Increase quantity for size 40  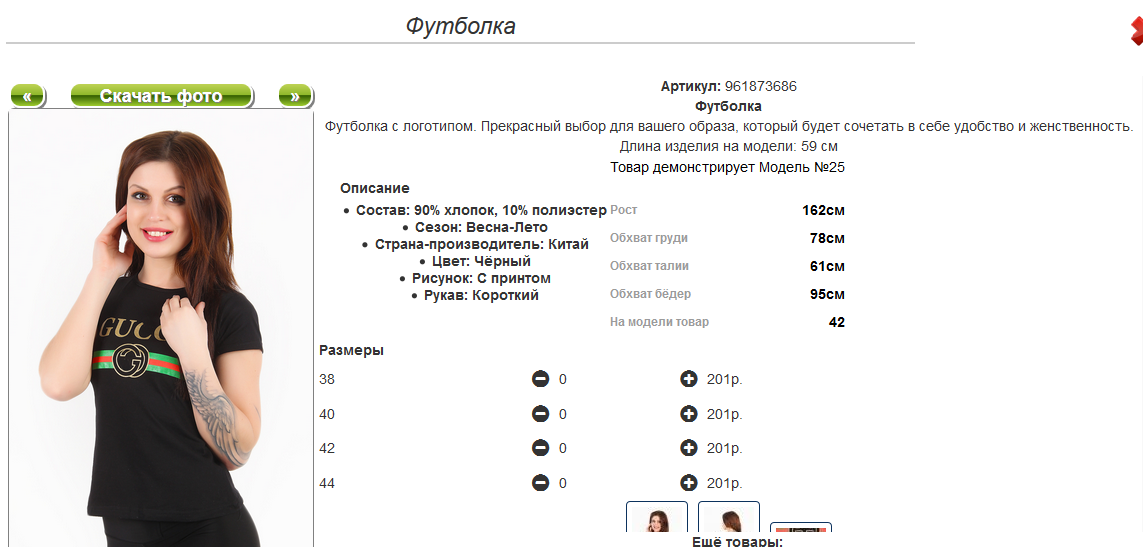(689, 414)
